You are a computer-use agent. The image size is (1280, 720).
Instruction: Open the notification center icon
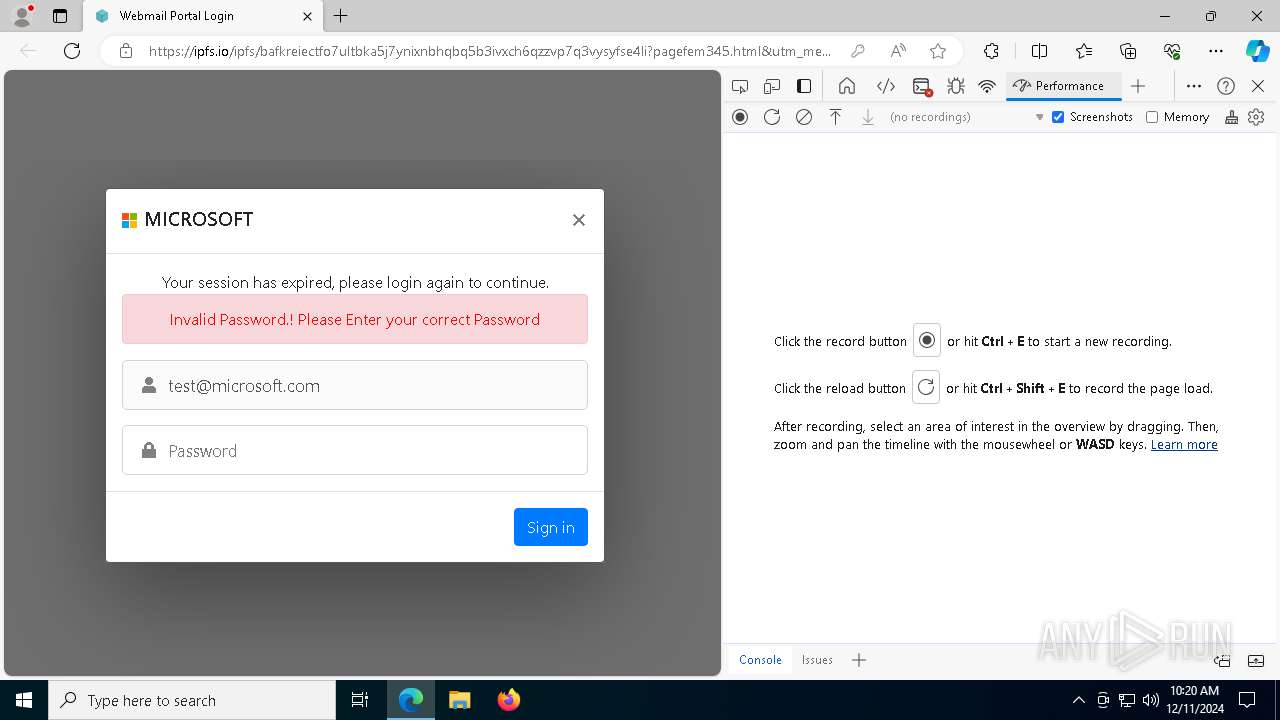[1247, 700]
